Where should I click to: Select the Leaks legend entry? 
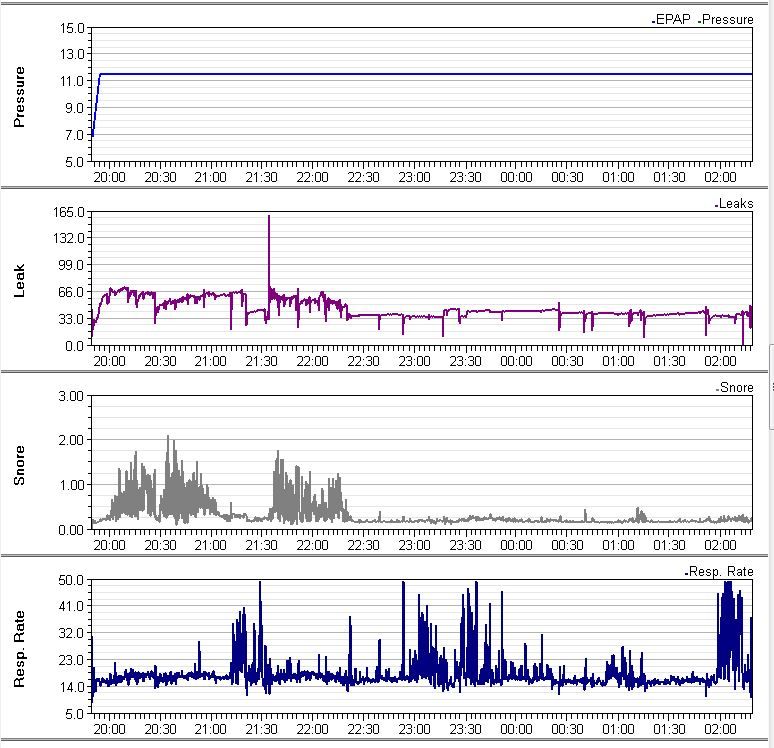[x=736, y=203]
